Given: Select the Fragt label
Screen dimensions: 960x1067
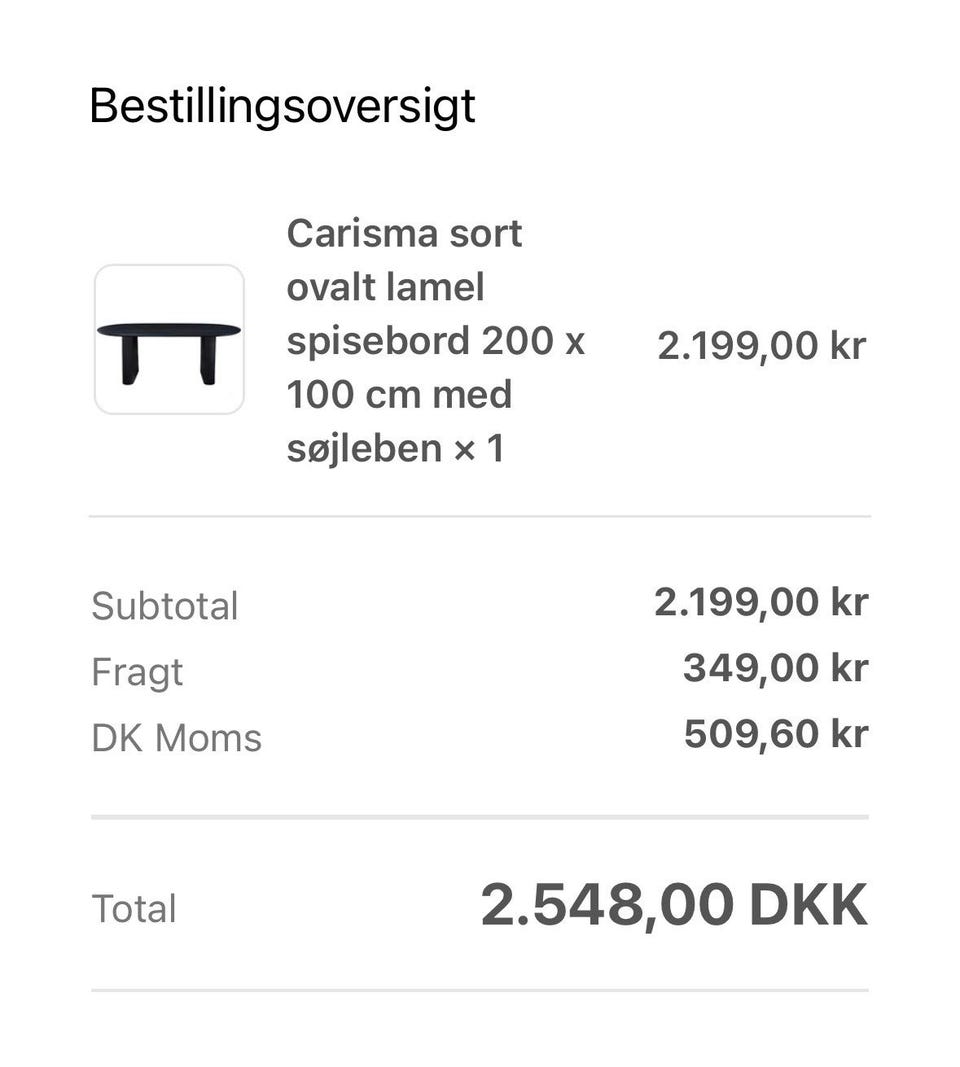Looking at the screenshot, I should pos(137,673).
